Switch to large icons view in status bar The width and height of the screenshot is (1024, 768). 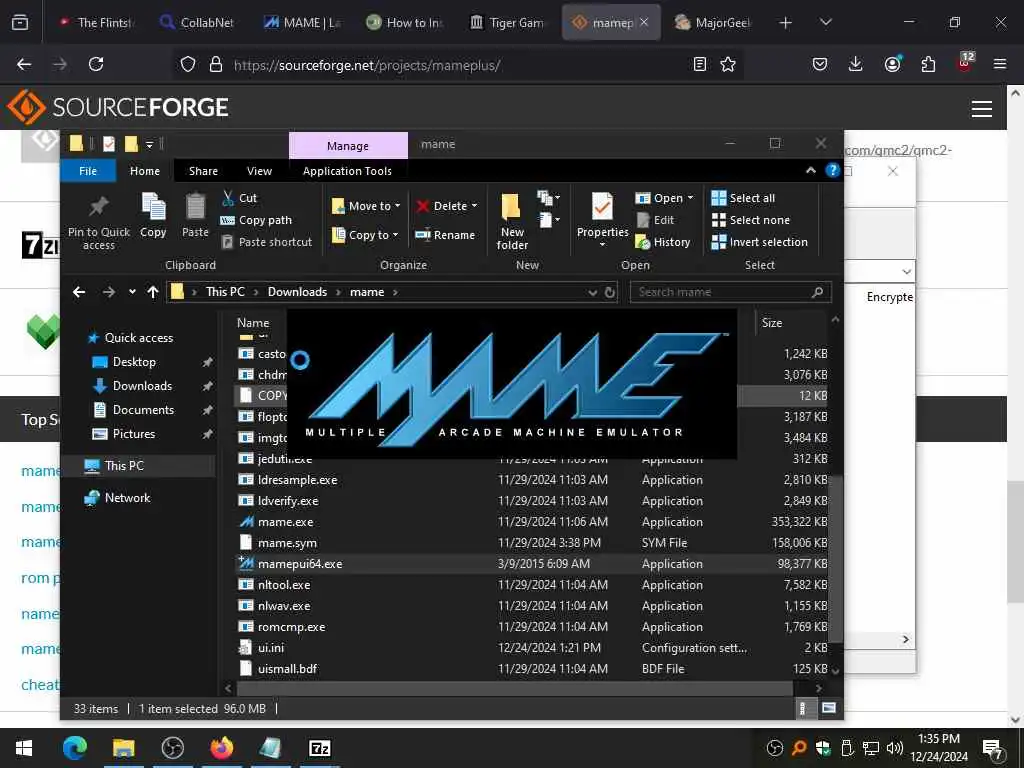(829, 708)
